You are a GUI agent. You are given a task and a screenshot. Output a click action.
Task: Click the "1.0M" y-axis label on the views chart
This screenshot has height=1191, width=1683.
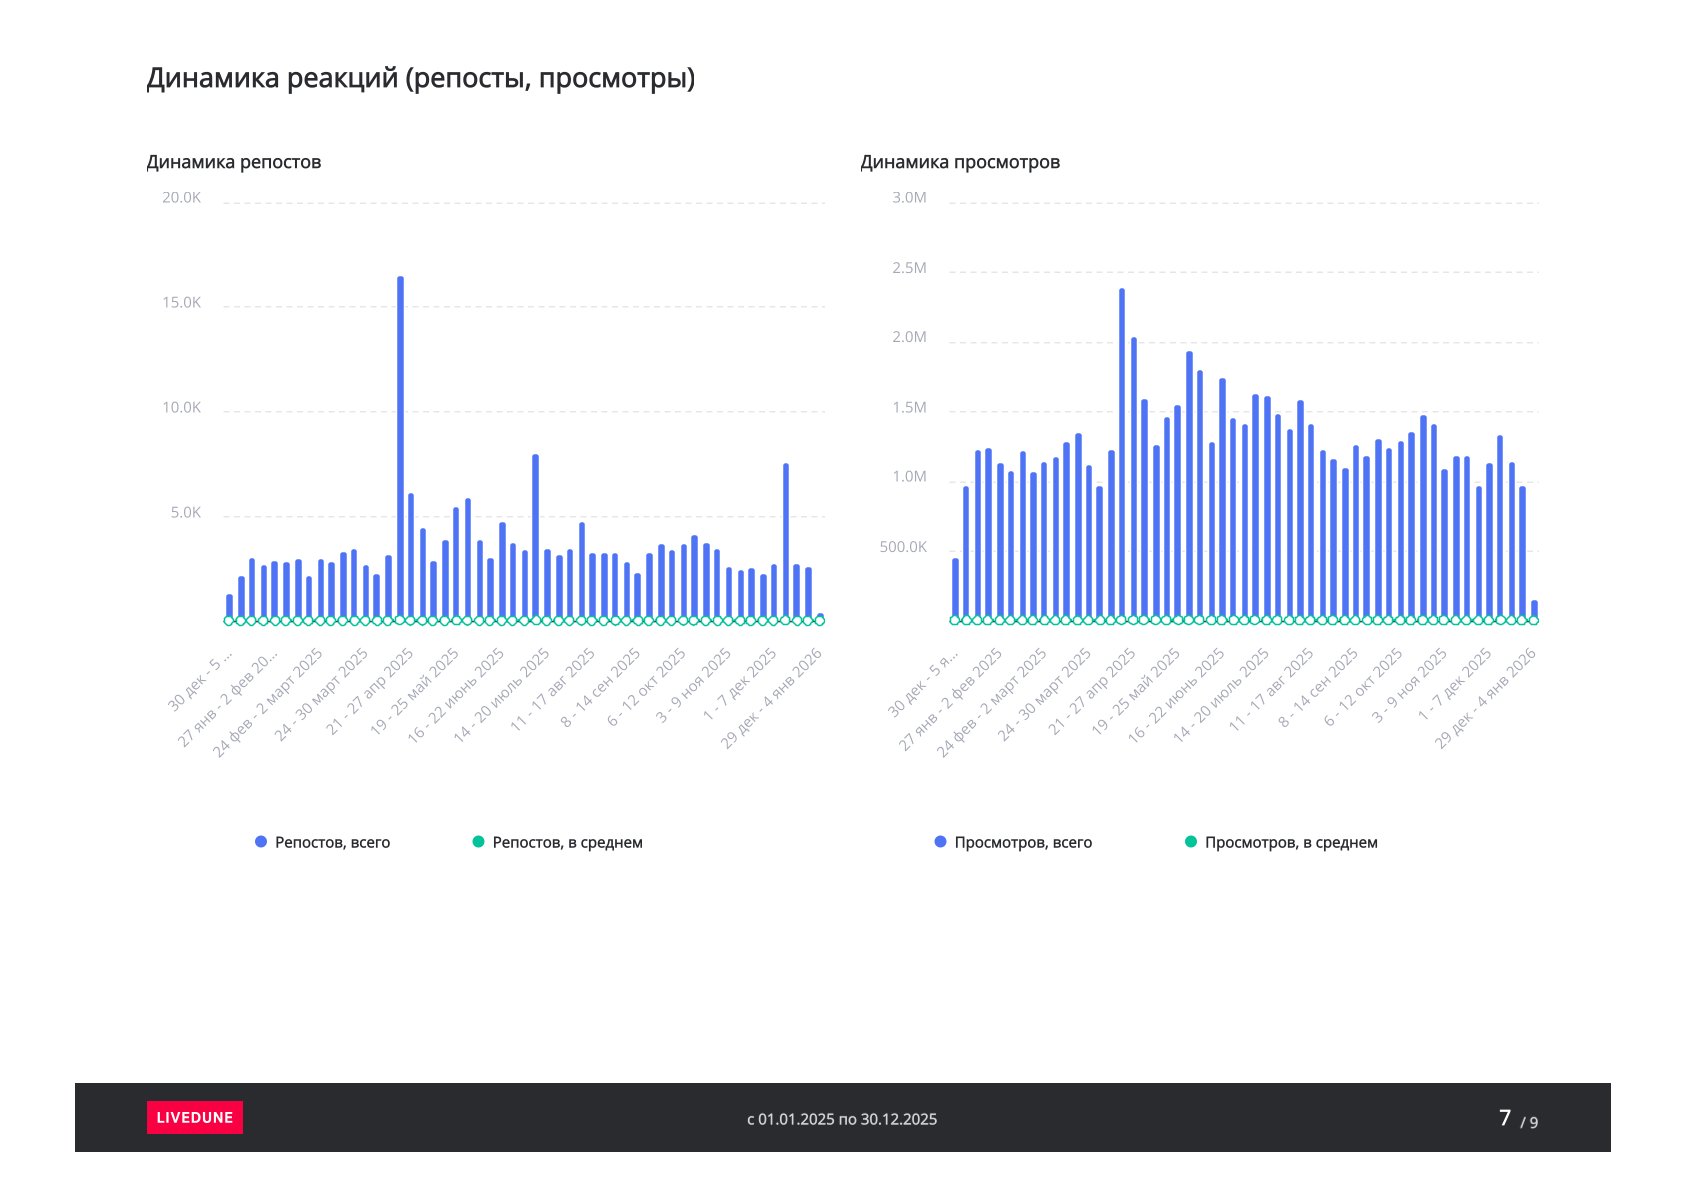(x=908, y=477)
